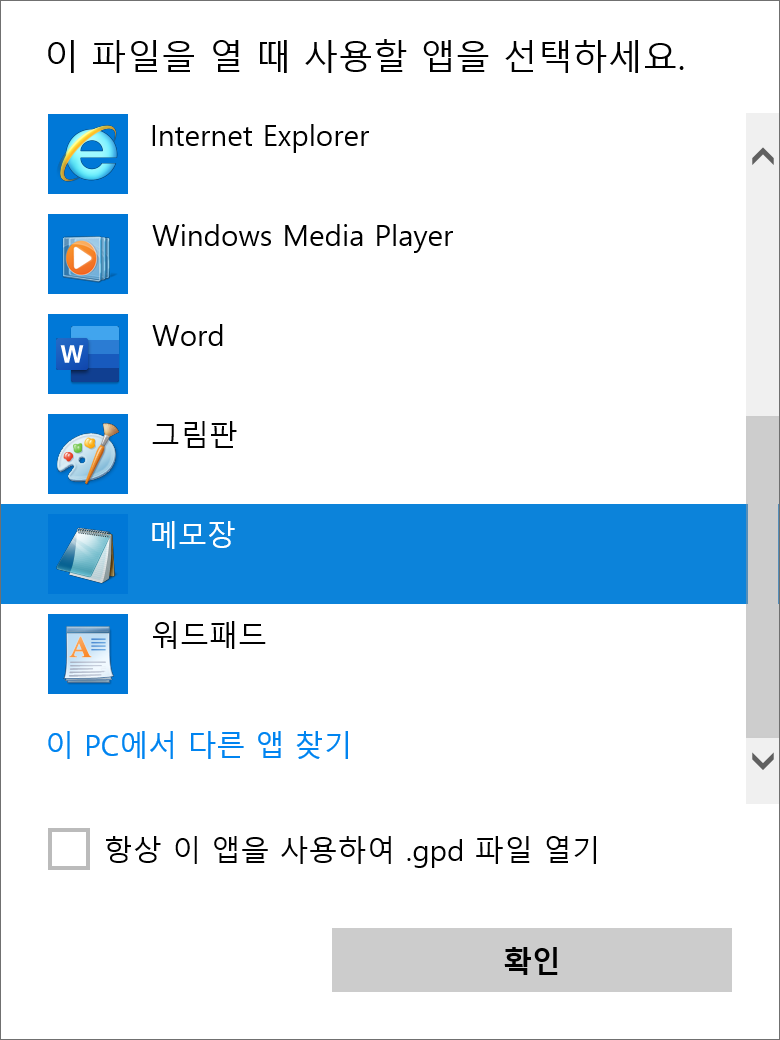The image size is (780, 1040).
Task: Click the Windows Media Player icon
Action: tap(88, 254)
